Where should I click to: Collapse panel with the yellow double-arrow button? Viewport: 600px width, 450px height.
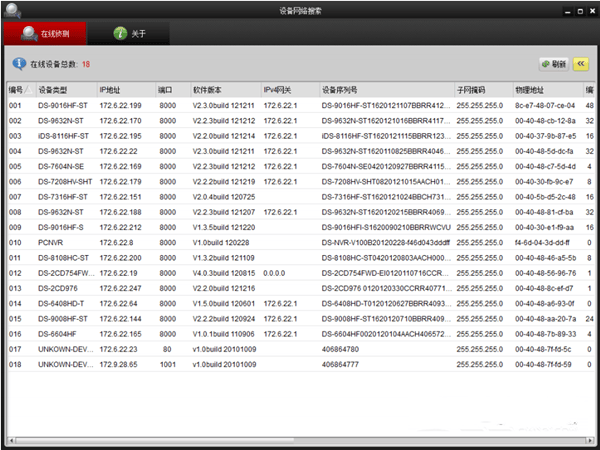tap(579, 63)
